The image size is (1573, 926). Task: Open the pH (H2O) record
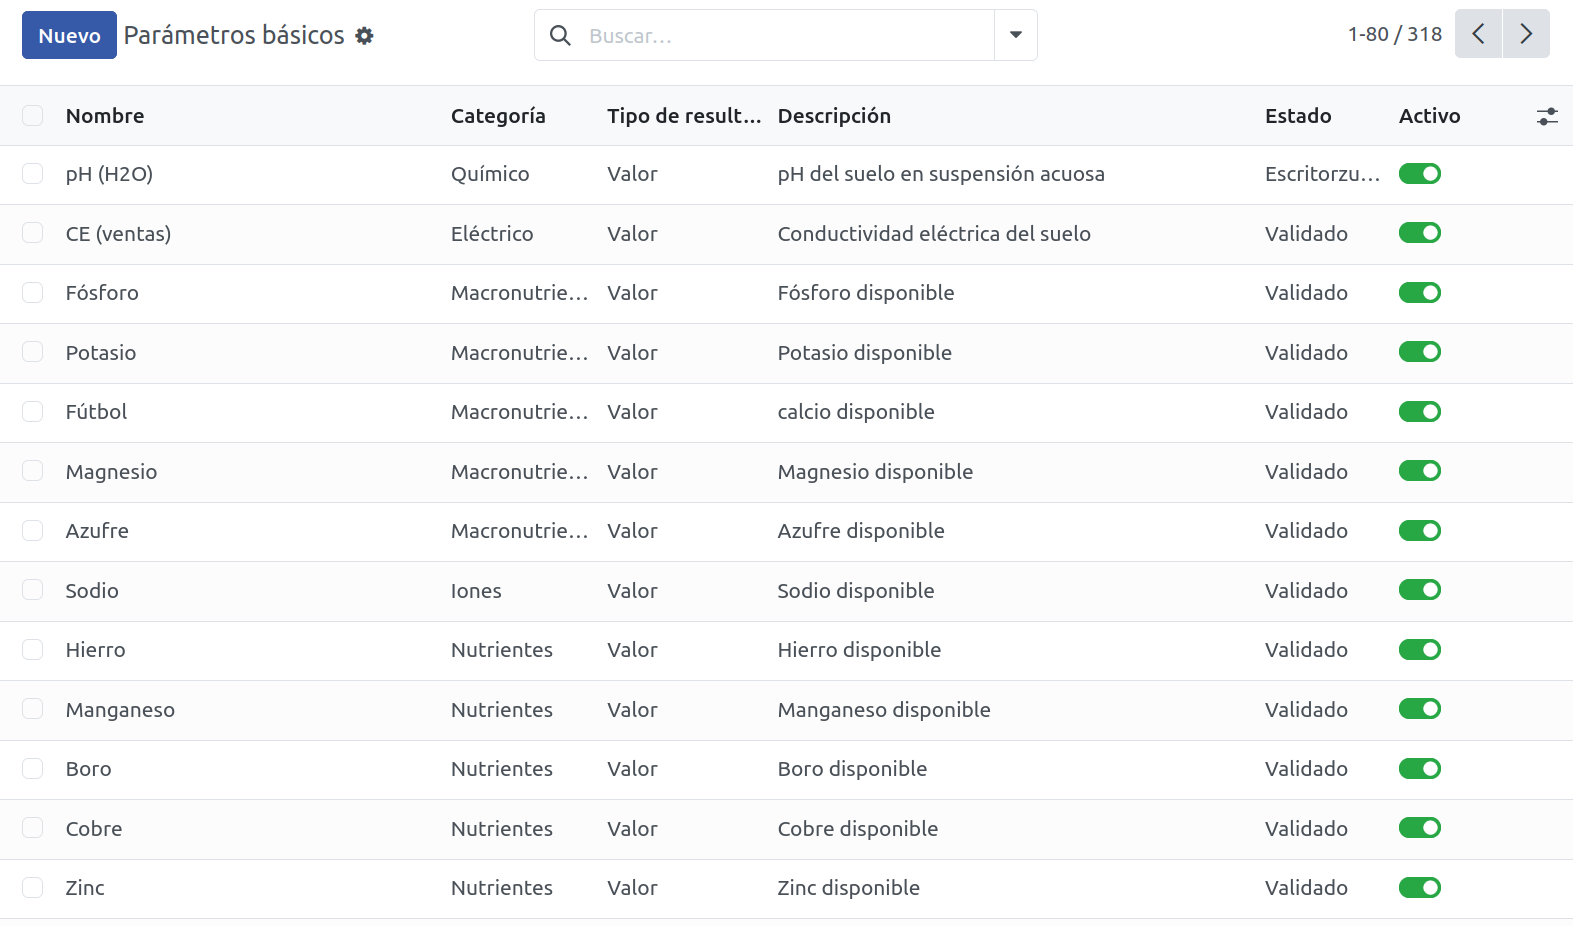[x=109, y=174]
